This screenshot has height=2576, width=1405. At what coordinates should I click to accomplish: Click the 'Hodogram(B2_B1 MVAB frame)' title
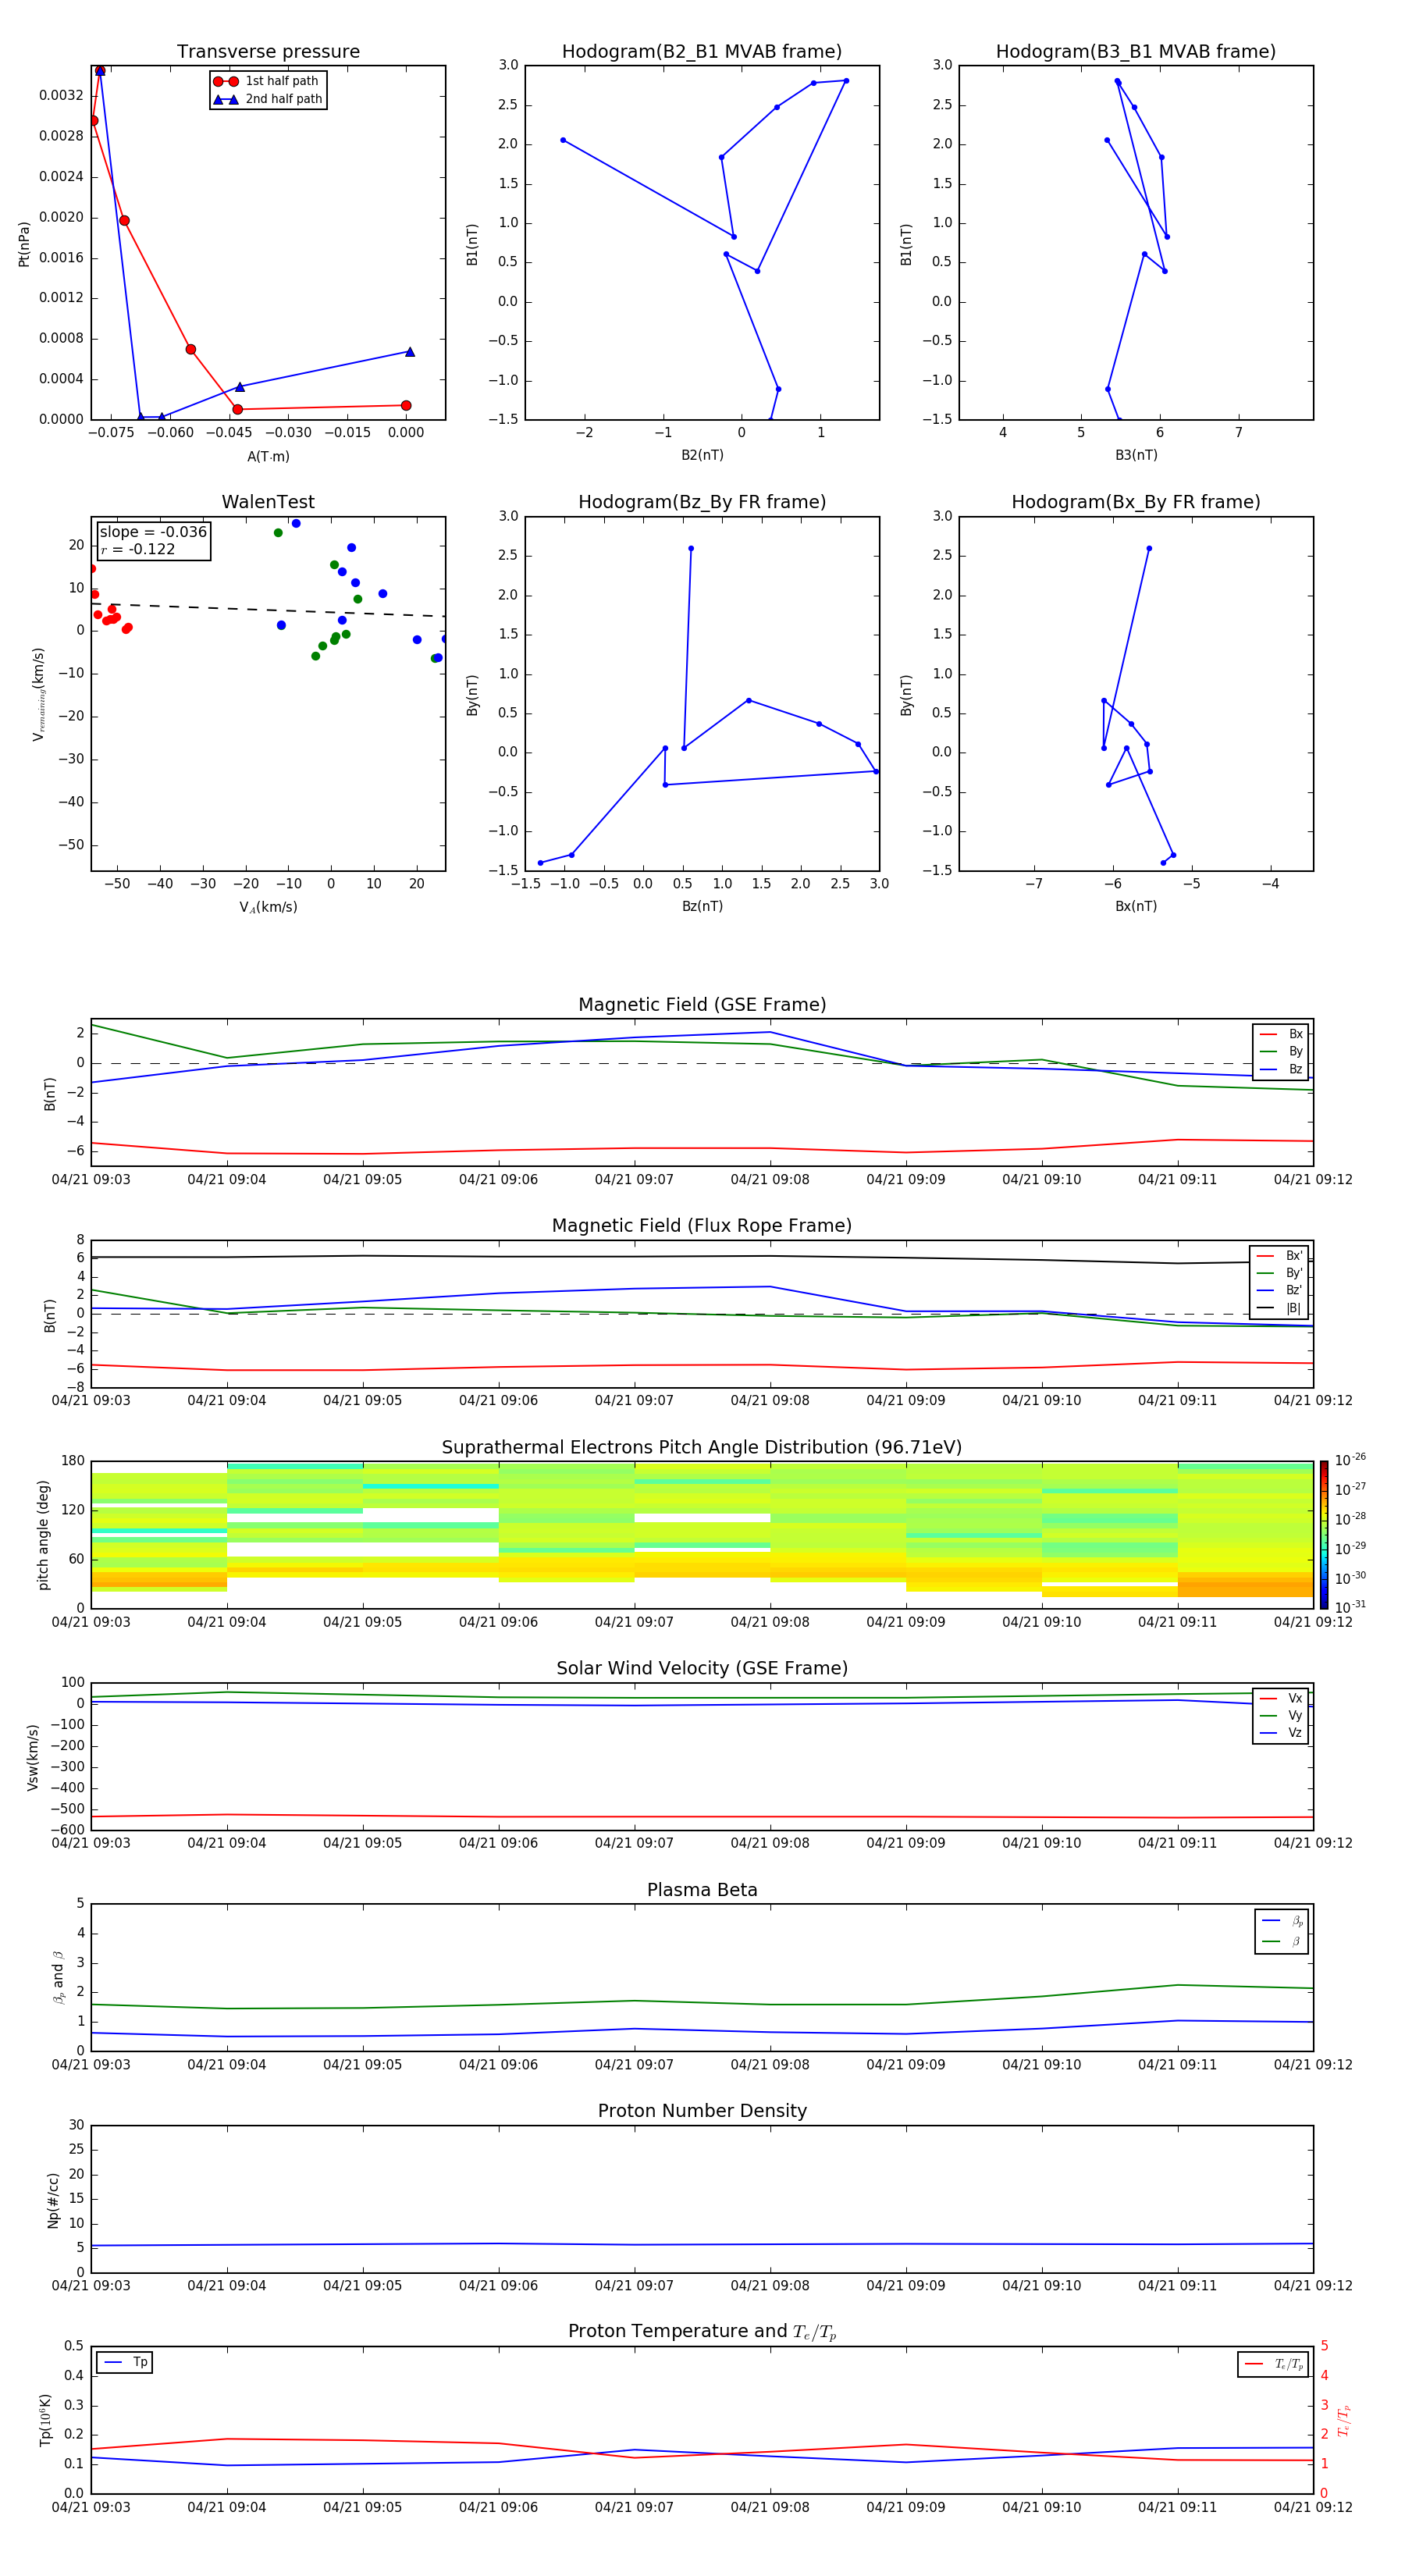coord(702,52)
